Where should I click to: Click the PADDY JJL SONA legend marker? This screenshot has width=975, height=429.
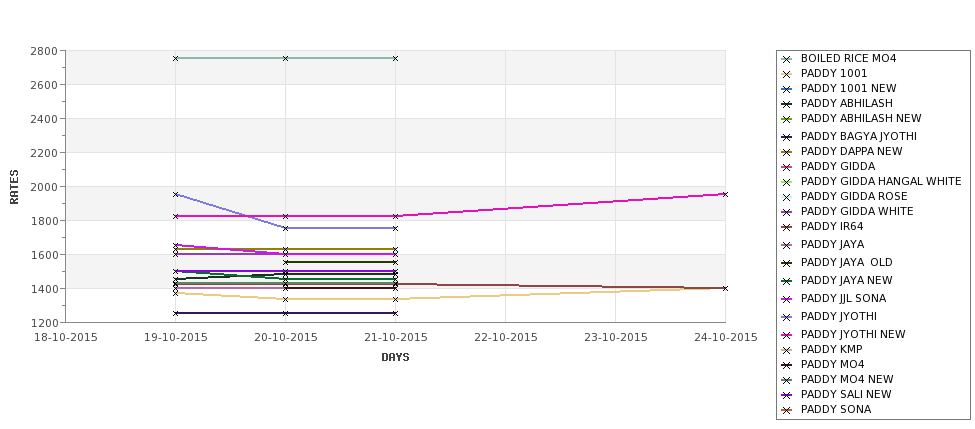coord(787,299)
